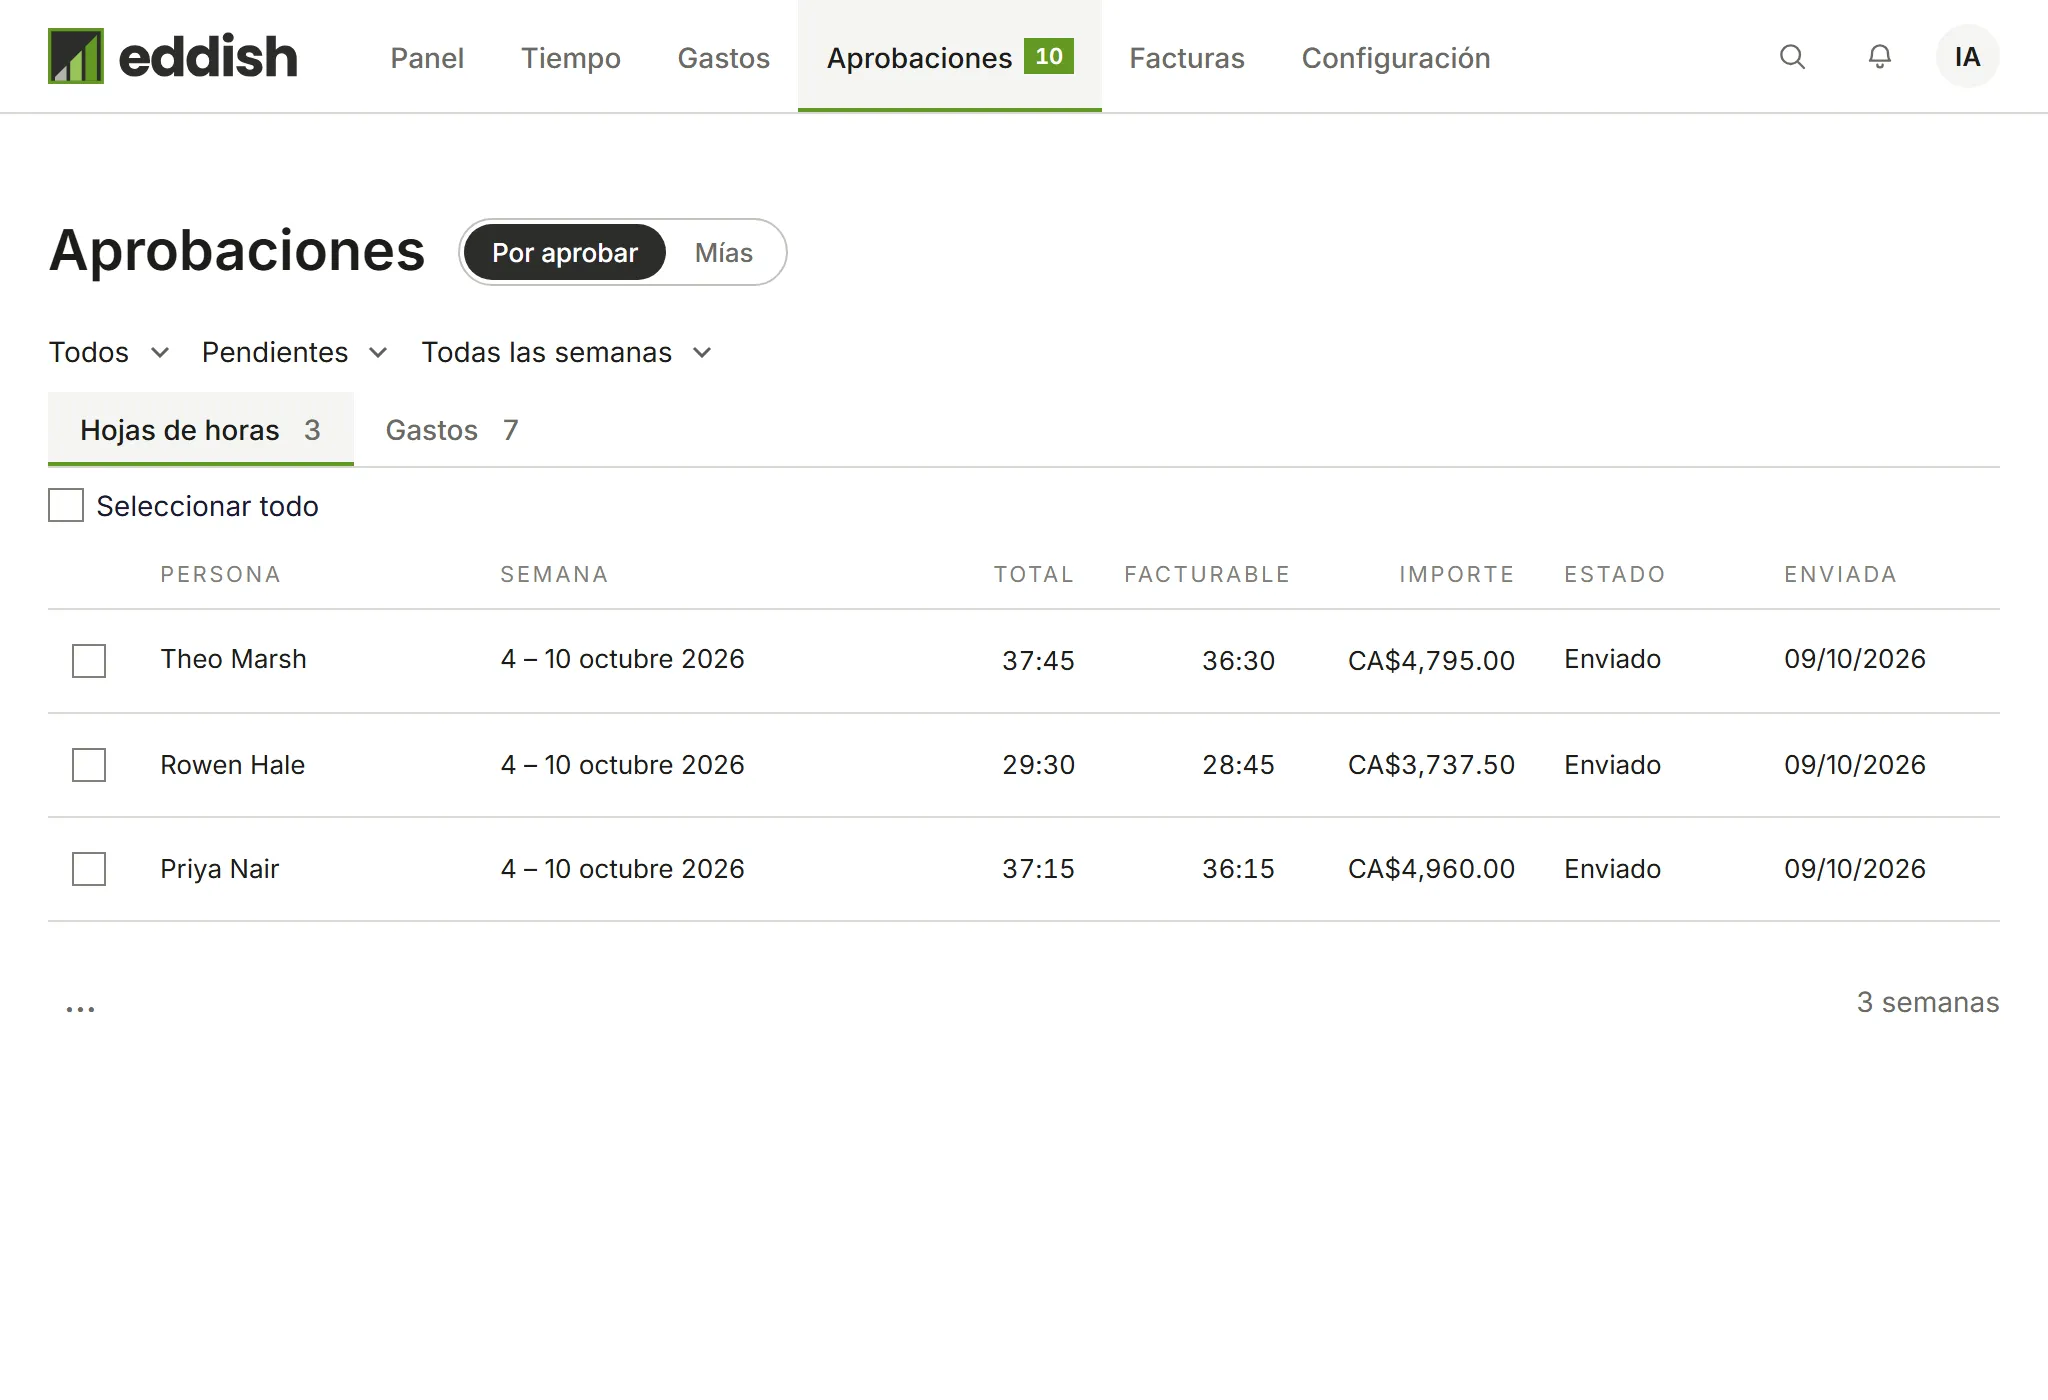Select the 28:45 billable hours value
Screen dimensions: 2048x1400
tap(1238, 765)
